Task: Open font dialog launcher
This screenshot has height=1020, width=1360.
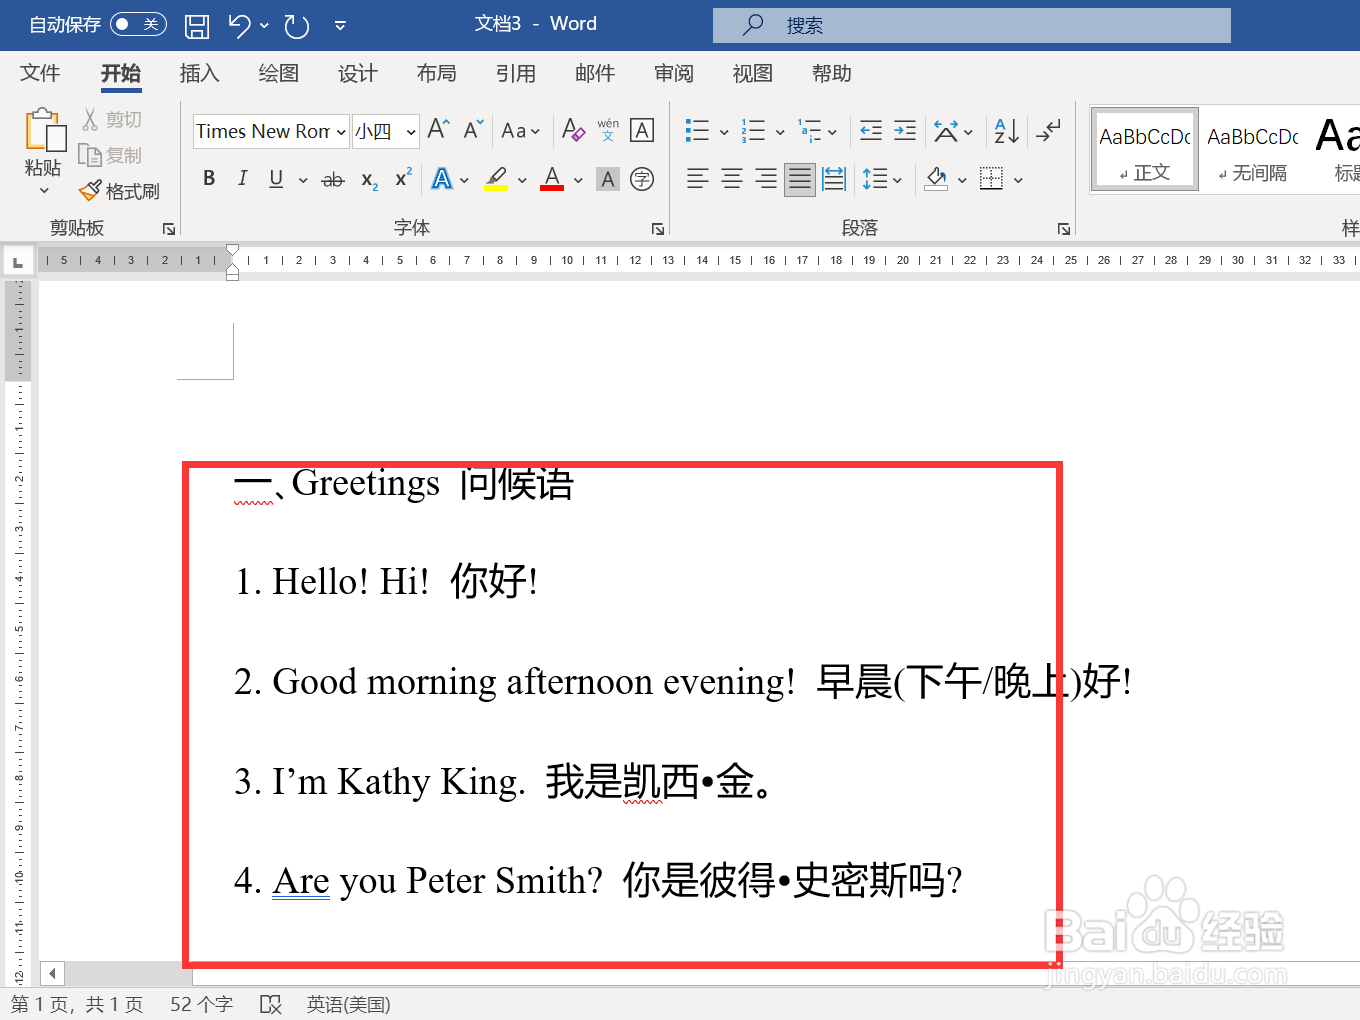Action: (x=658, y=229)
